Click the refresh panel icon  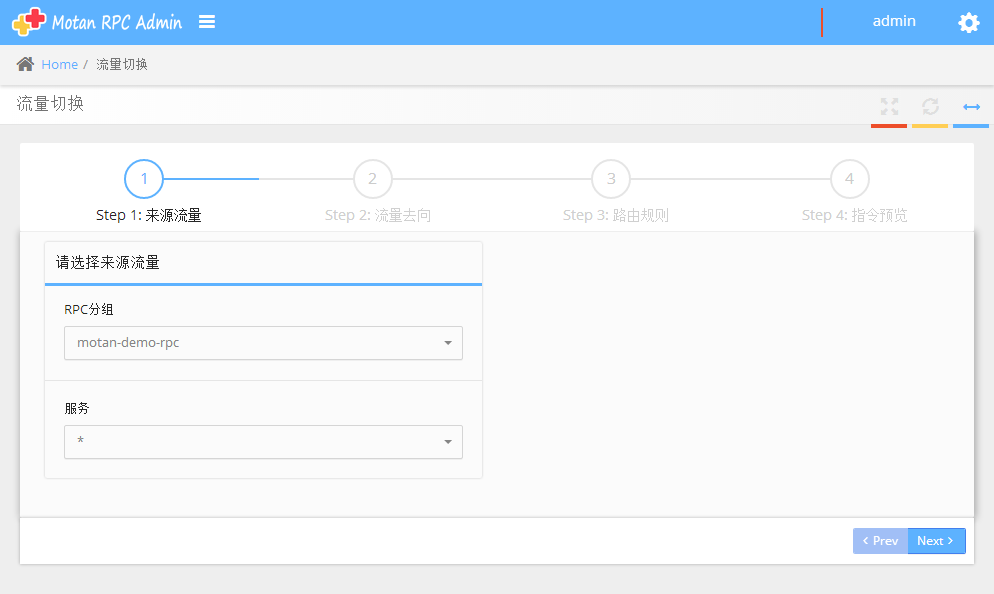click(x=930, y=106)
